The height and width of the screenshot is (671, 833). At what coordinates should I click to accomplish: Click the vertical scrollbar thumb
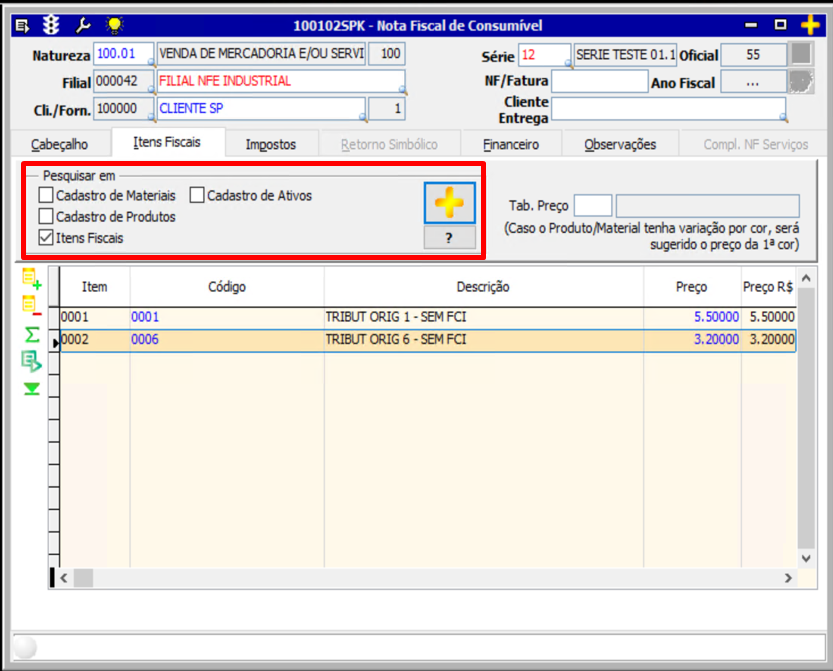pos(806,419)
